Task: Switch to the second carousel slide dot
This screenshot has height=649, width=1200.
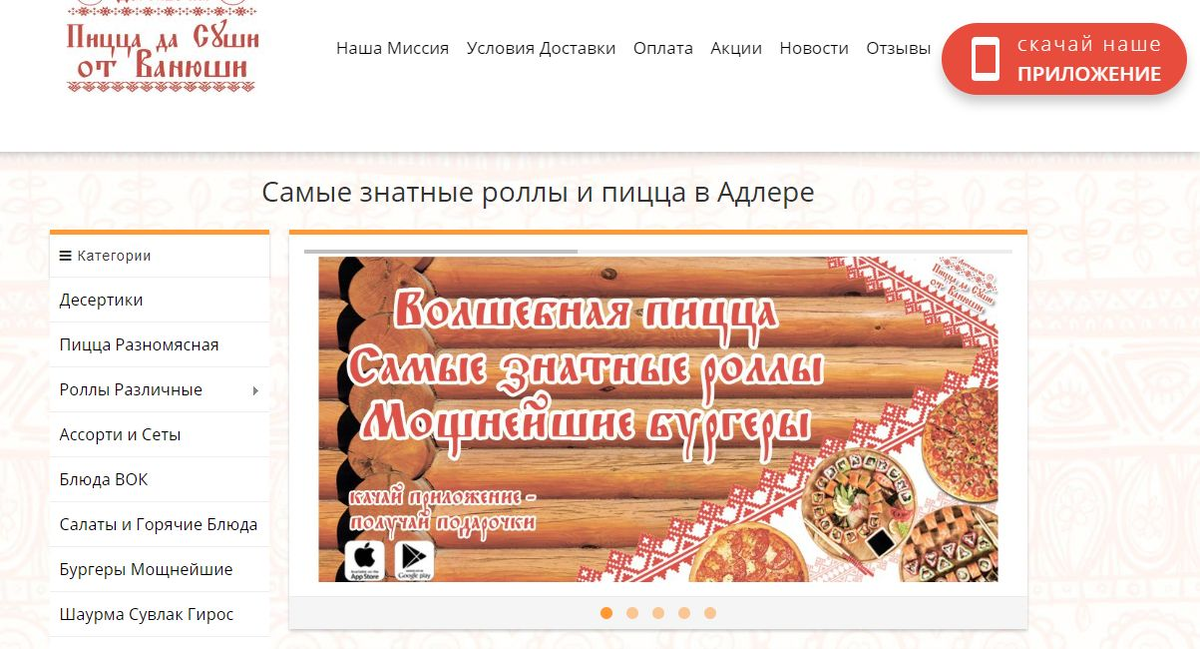Action: pos(632,613)
